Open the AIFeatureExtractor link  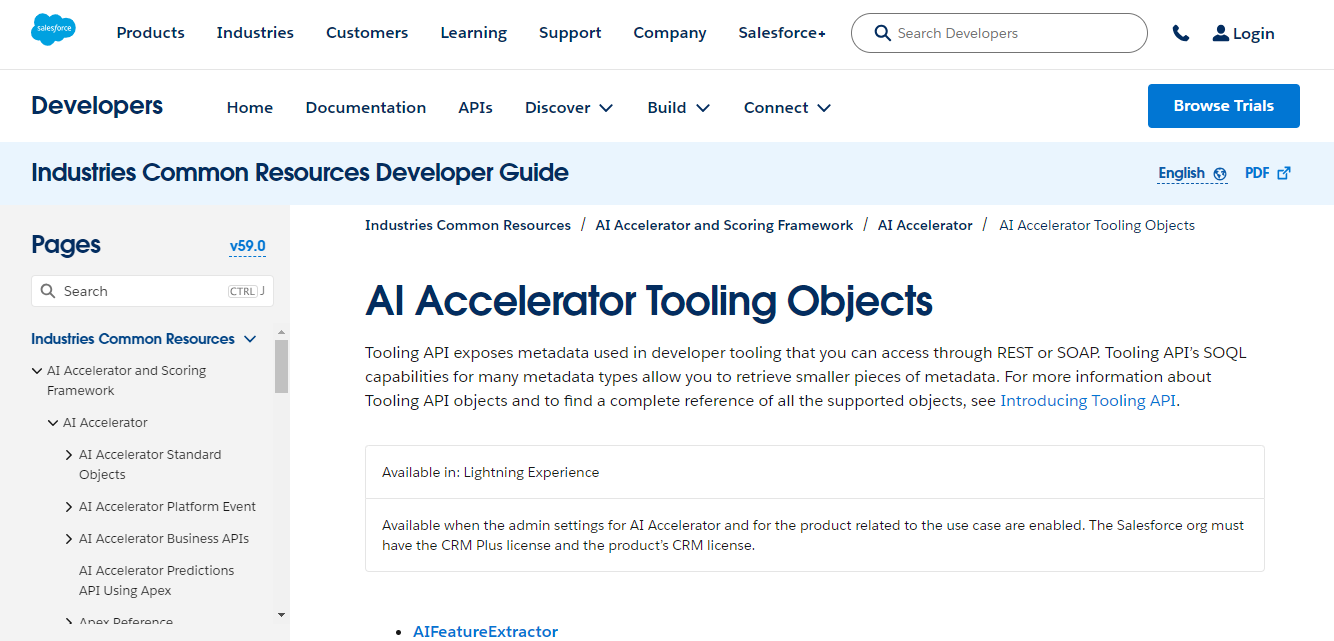(x=485, y=631)
